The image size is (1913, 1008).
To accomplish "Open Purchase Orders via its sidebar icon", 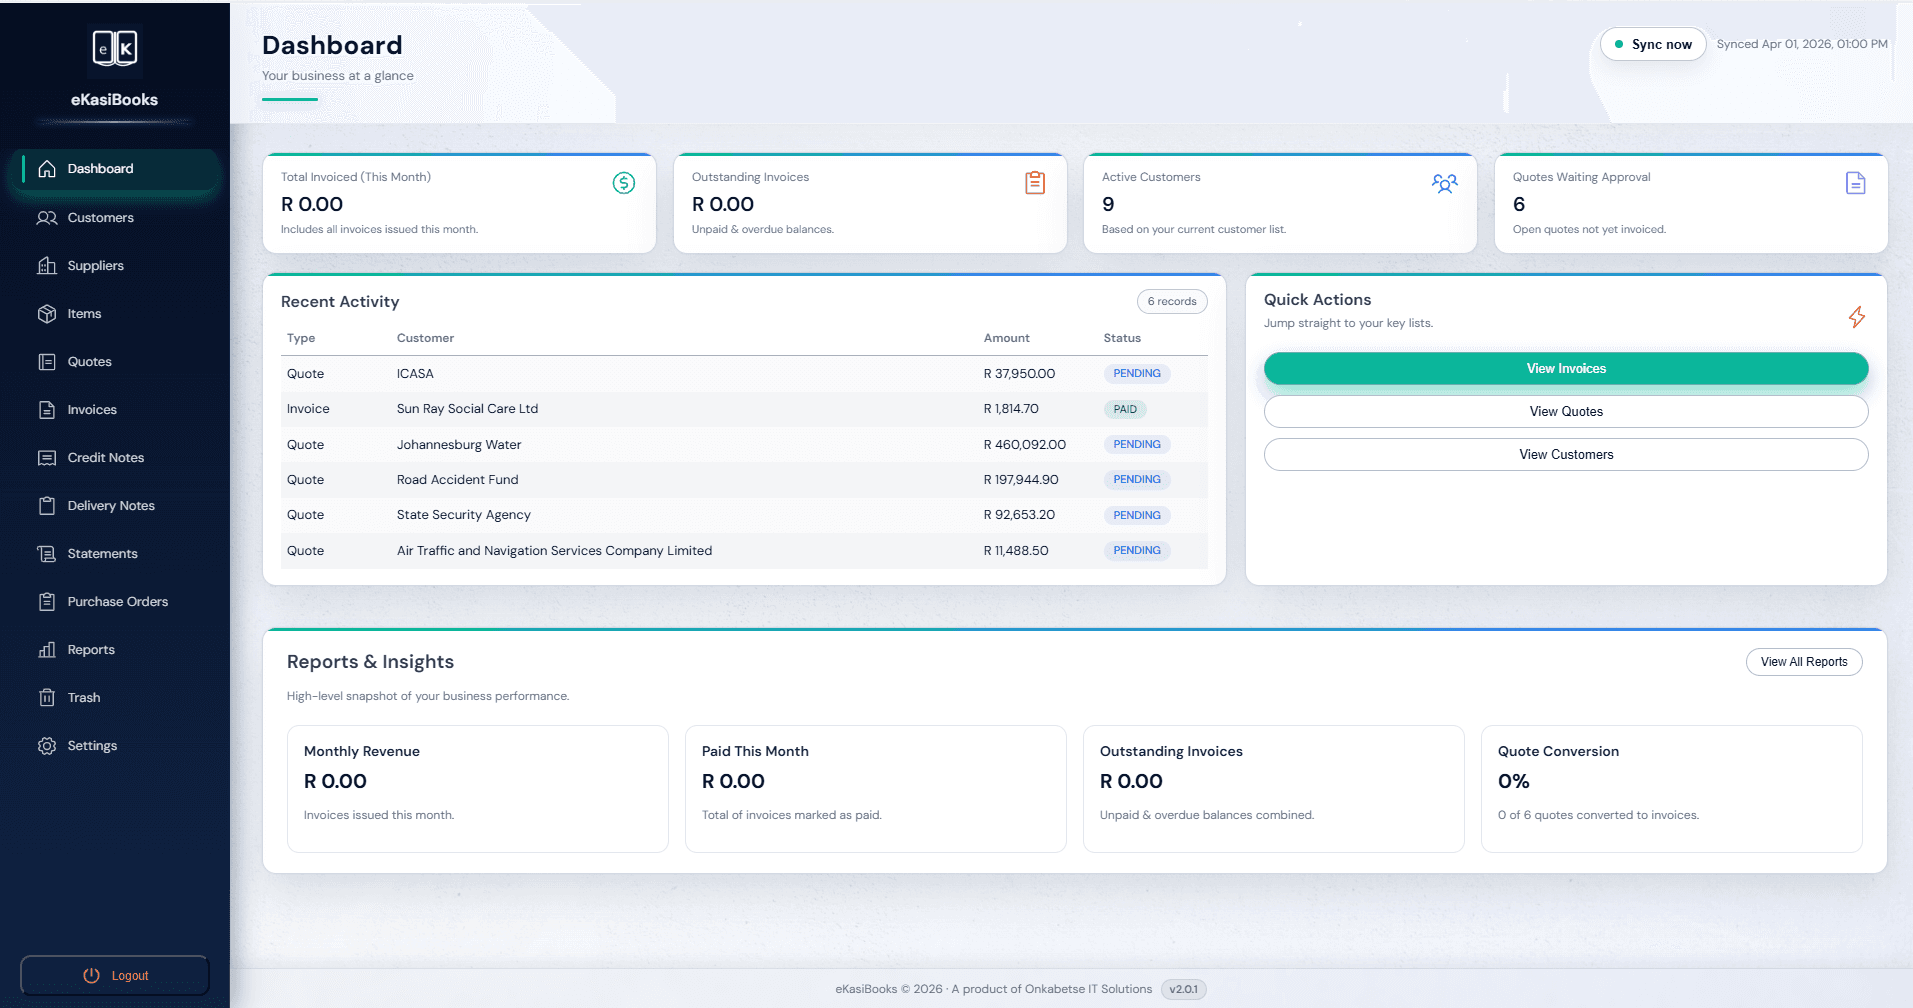I will (x=47, y=601).
